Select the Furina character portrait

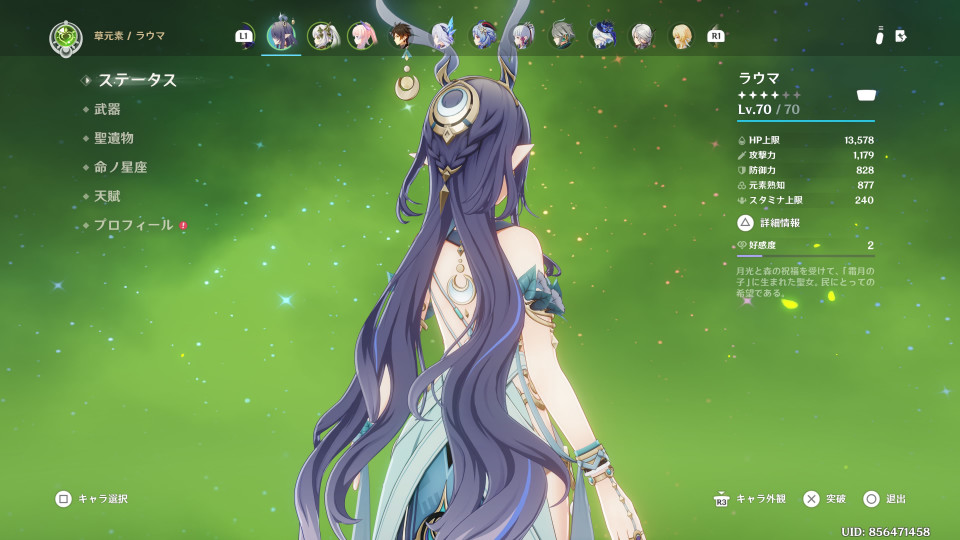click(x=603, y=36)
